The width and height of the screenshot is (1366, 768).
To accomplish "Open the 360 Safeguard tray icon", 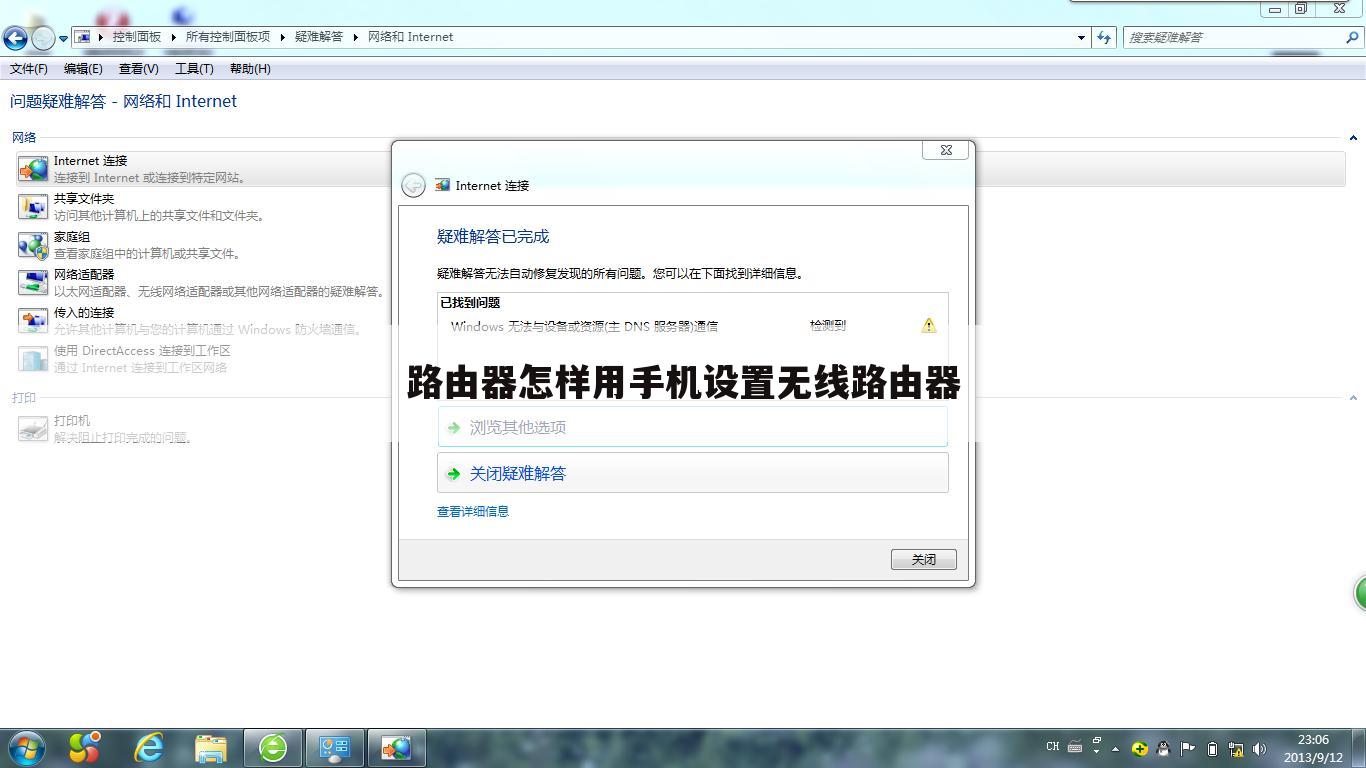I will (1139, 748).
